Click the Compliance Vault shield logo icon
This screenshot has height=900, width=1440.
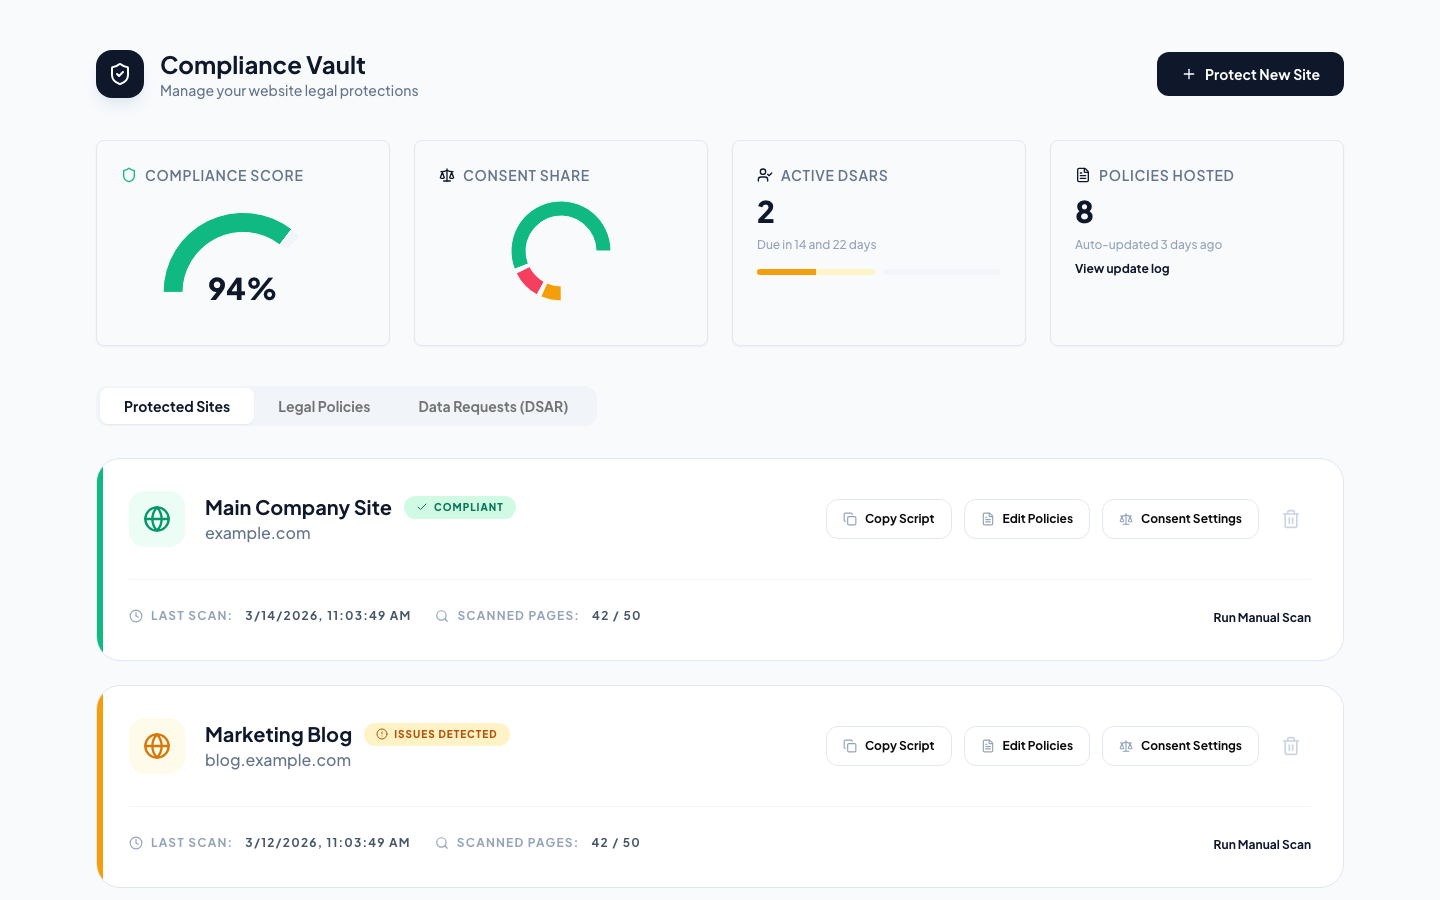tap(120, 73)
